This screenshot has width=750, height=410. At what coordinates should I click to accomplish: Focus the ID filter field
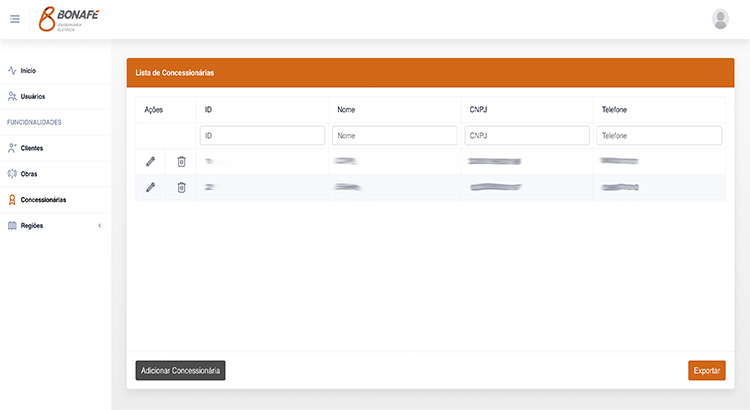point(262,135)
